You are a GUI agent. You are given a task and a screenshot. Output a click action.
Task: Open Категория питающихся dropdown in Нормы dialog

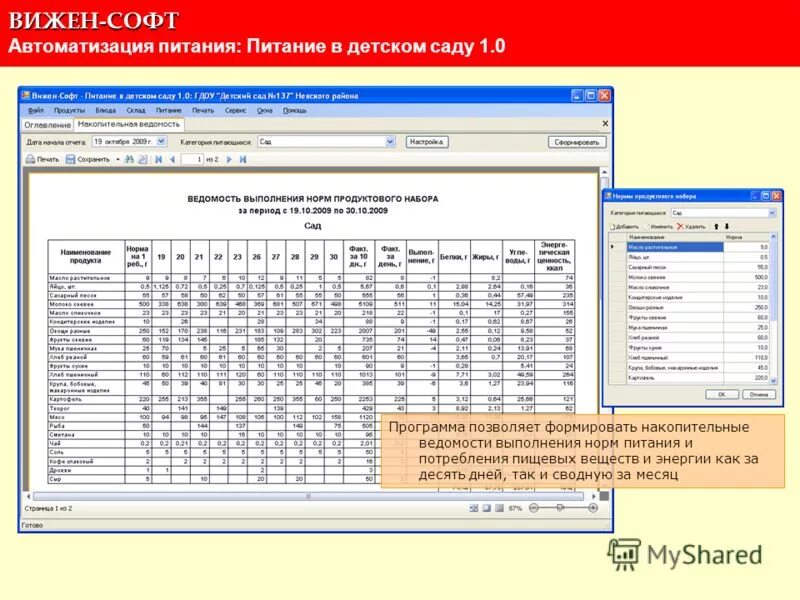click(x=771, y=213)
